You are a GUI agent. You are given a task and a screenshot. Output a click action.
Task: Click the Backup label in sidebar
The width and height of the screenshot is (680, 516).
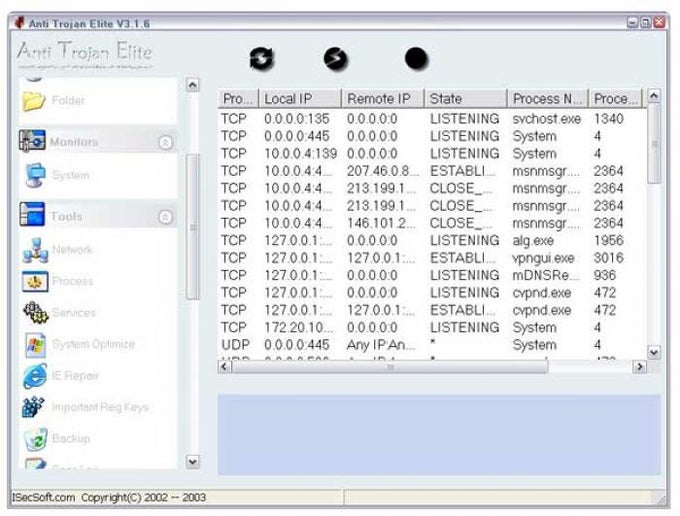pos(71,438)
